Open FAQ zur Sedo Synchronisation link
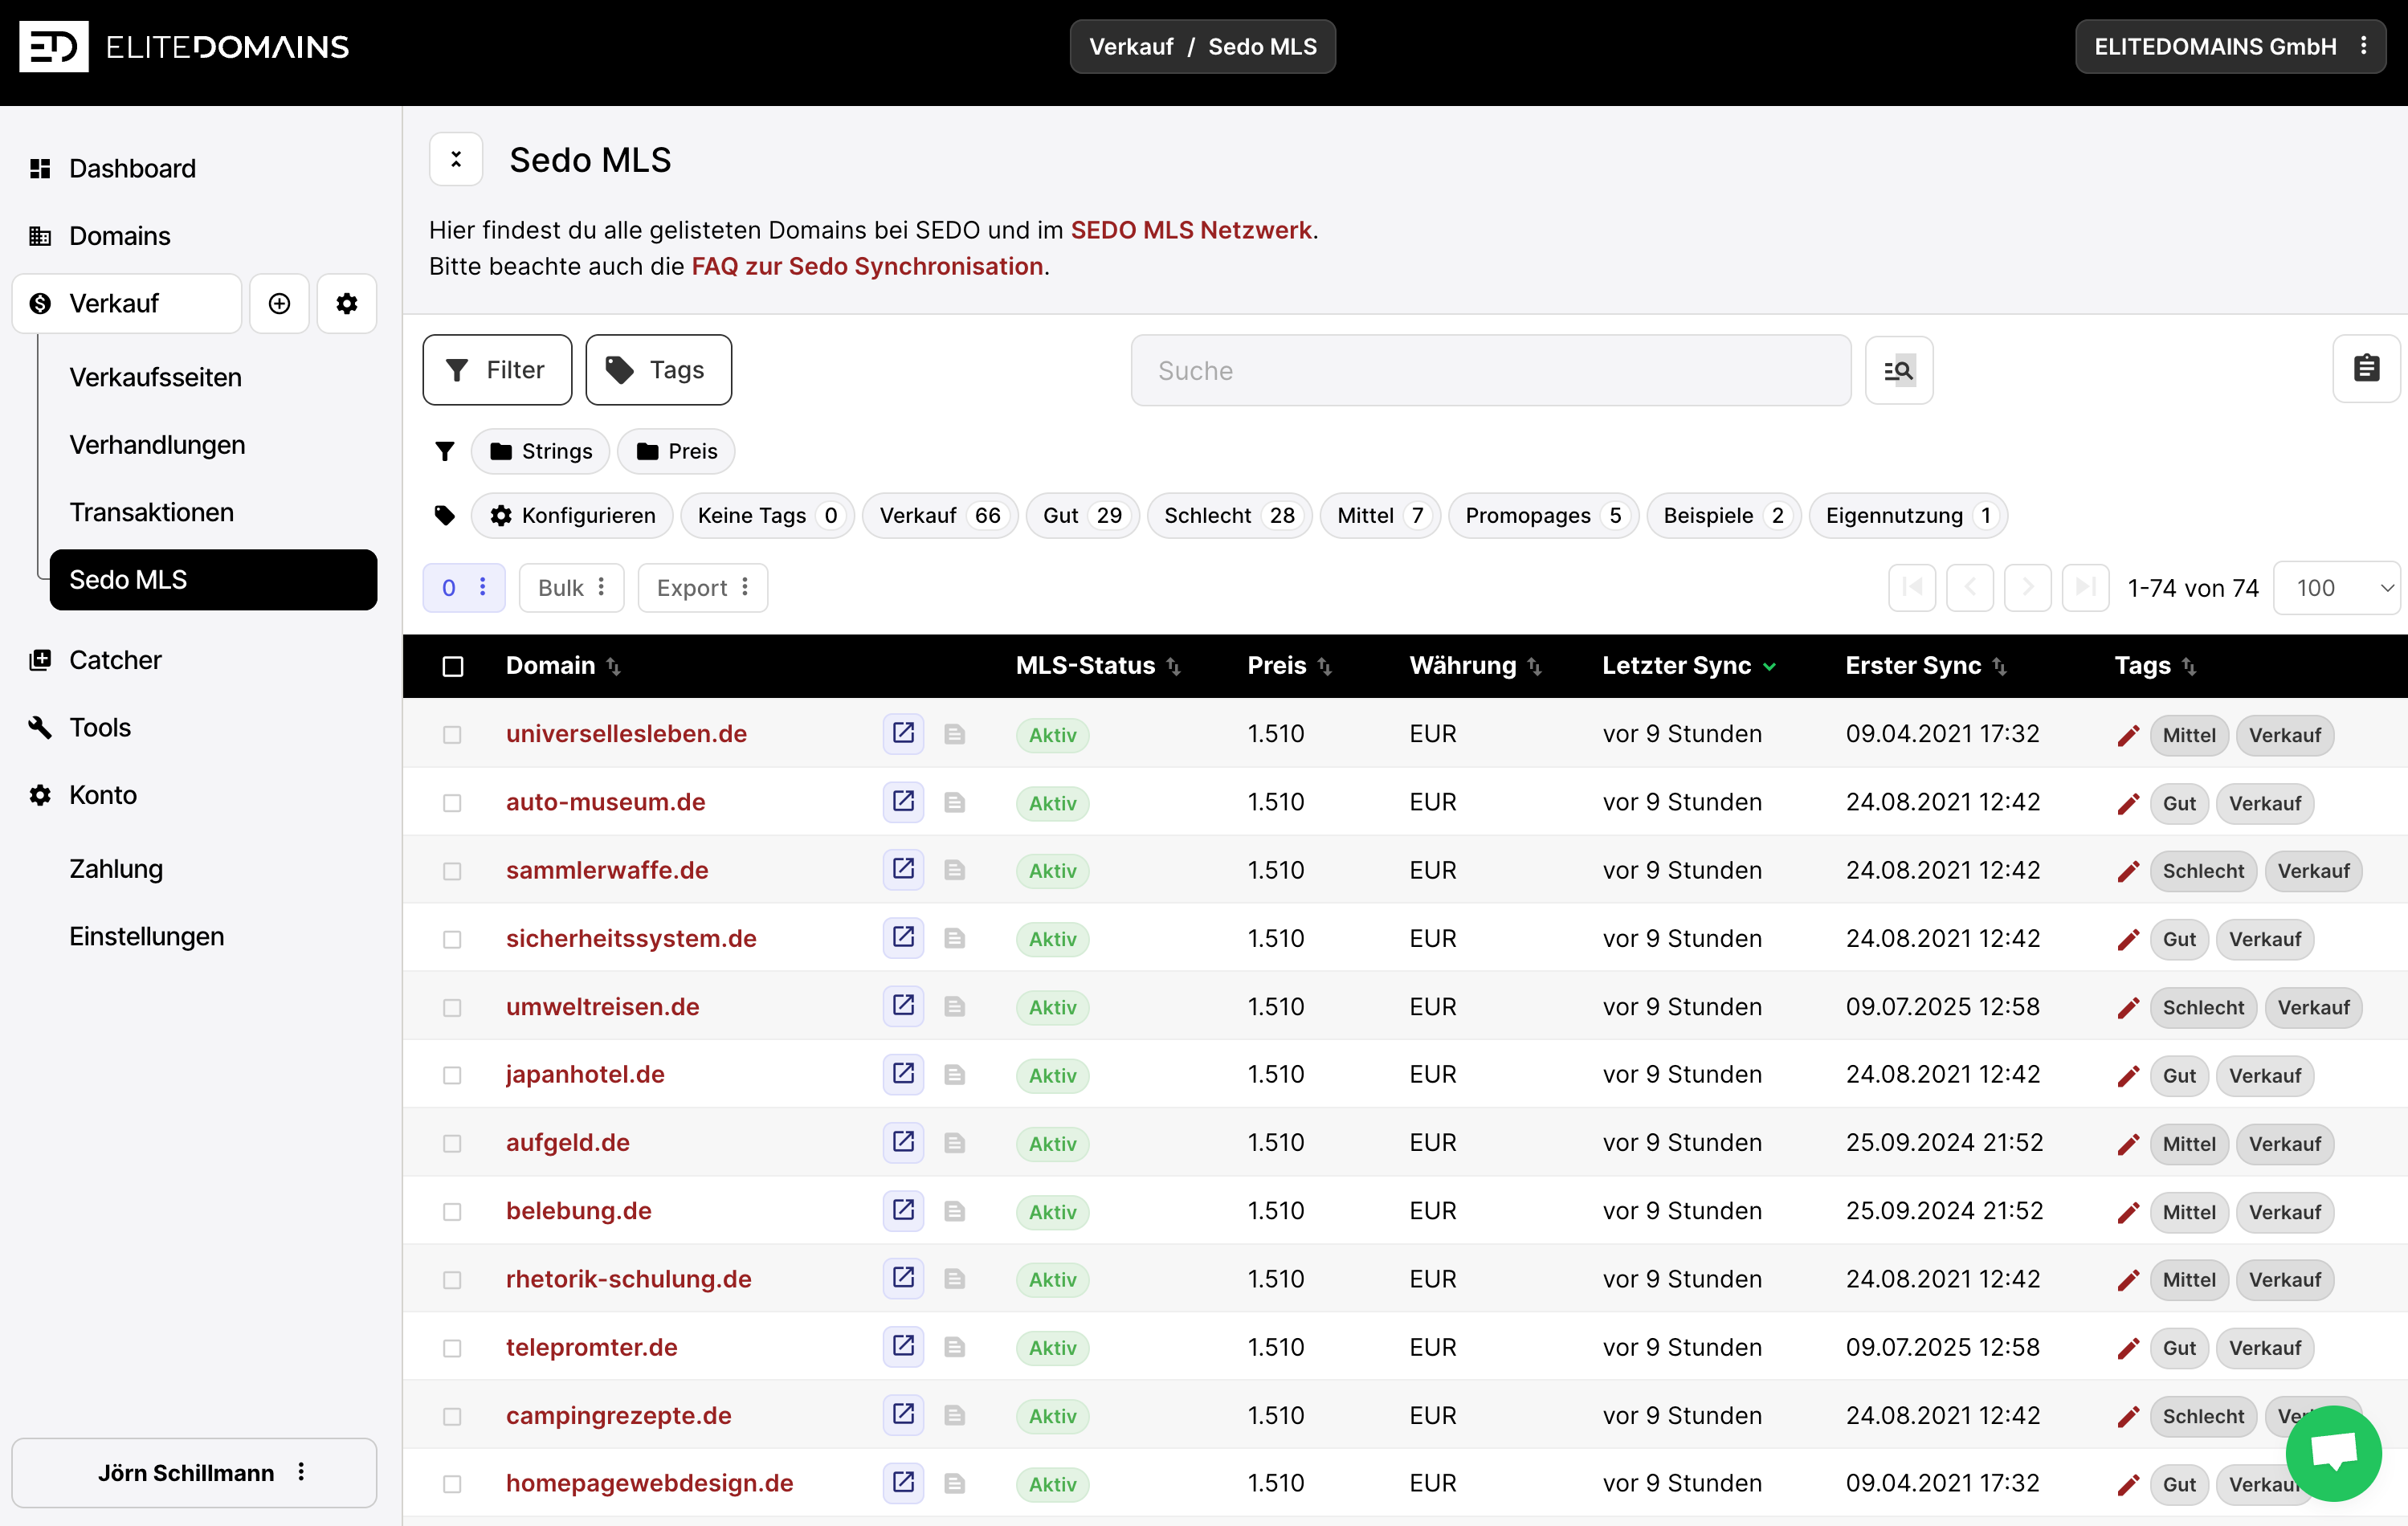This screenshot has height=1526, width=2408. [x=867, y=266]
